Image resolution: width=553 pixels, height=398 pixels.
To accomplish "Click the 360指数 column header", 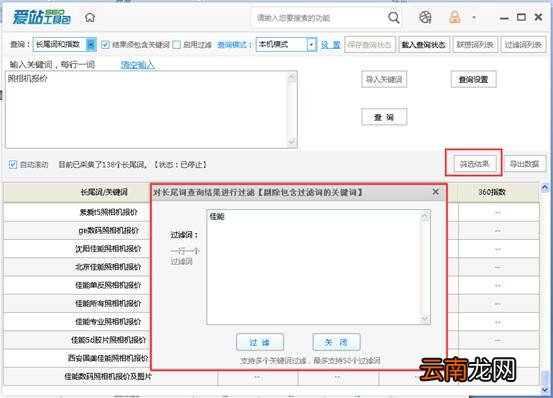I will (x=492, y=192).
